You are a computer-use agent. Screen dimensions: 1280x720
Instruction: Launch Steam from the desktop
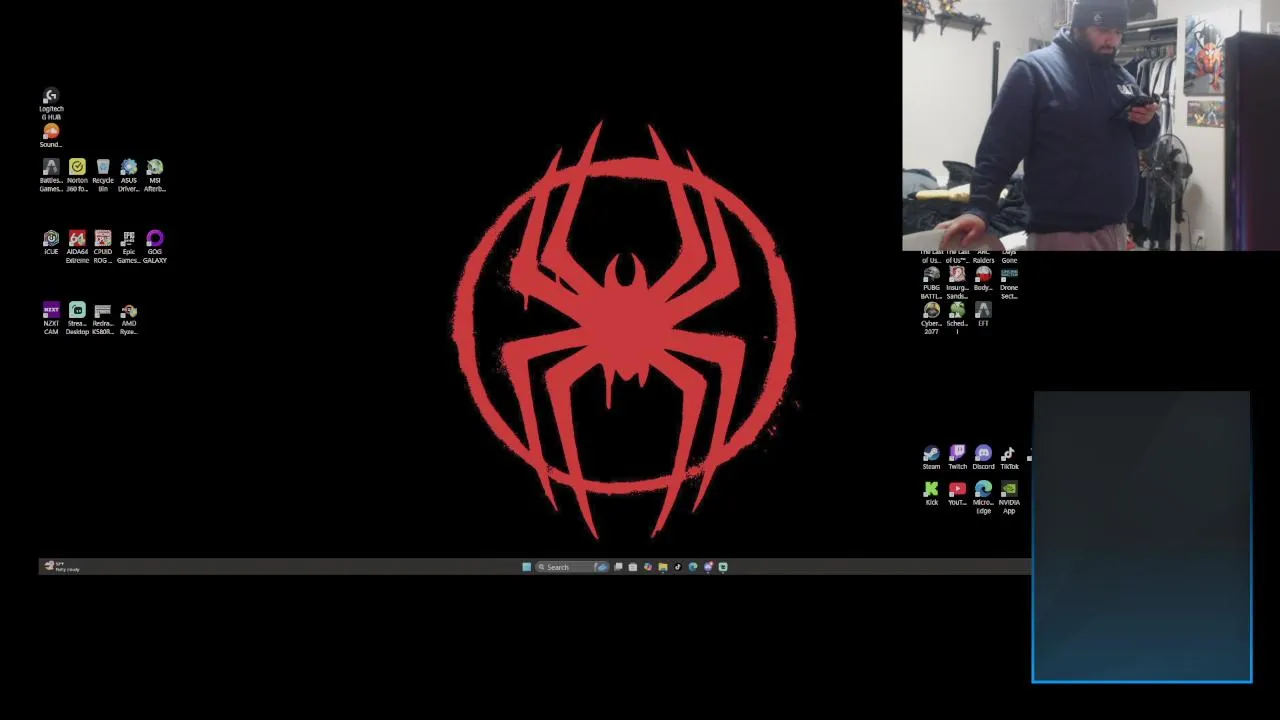(x=931, y=458)
